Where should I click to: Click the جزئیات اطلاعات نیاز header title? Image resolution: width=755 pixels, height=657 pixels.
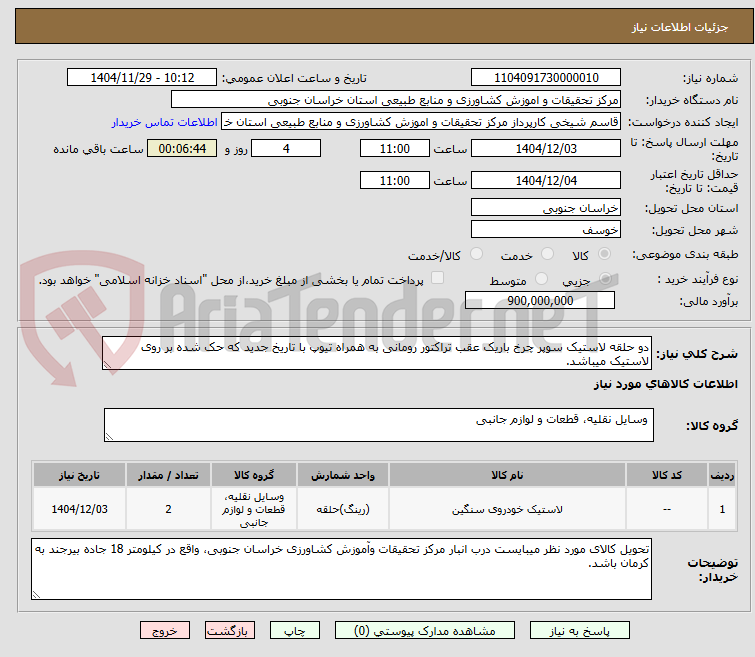point(680,27)
